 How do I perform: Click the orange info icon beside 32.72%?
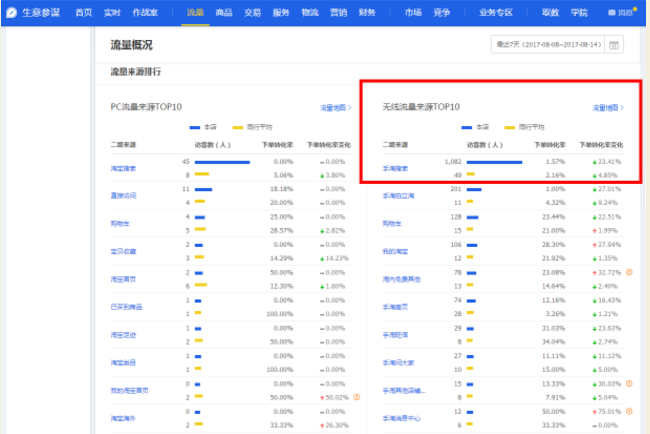(629, 272)
